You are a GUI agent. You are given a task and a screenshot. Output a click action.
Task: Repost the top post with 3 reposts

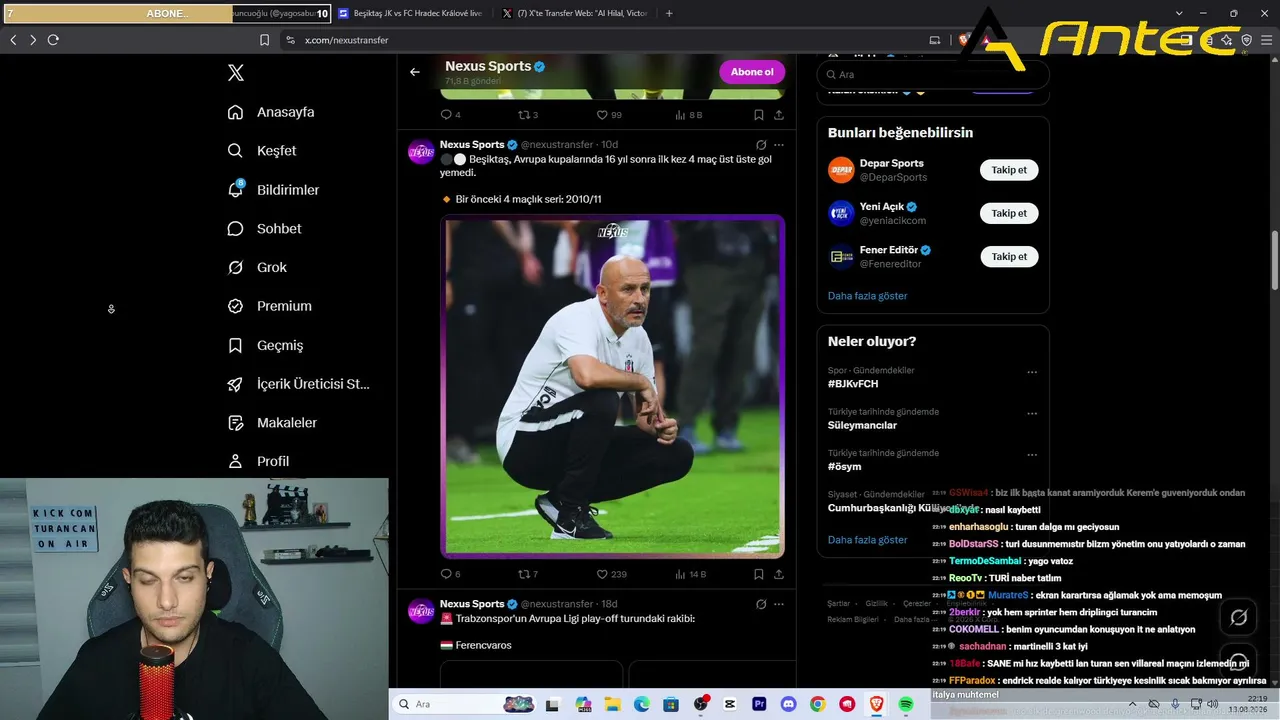click(527, 115)
